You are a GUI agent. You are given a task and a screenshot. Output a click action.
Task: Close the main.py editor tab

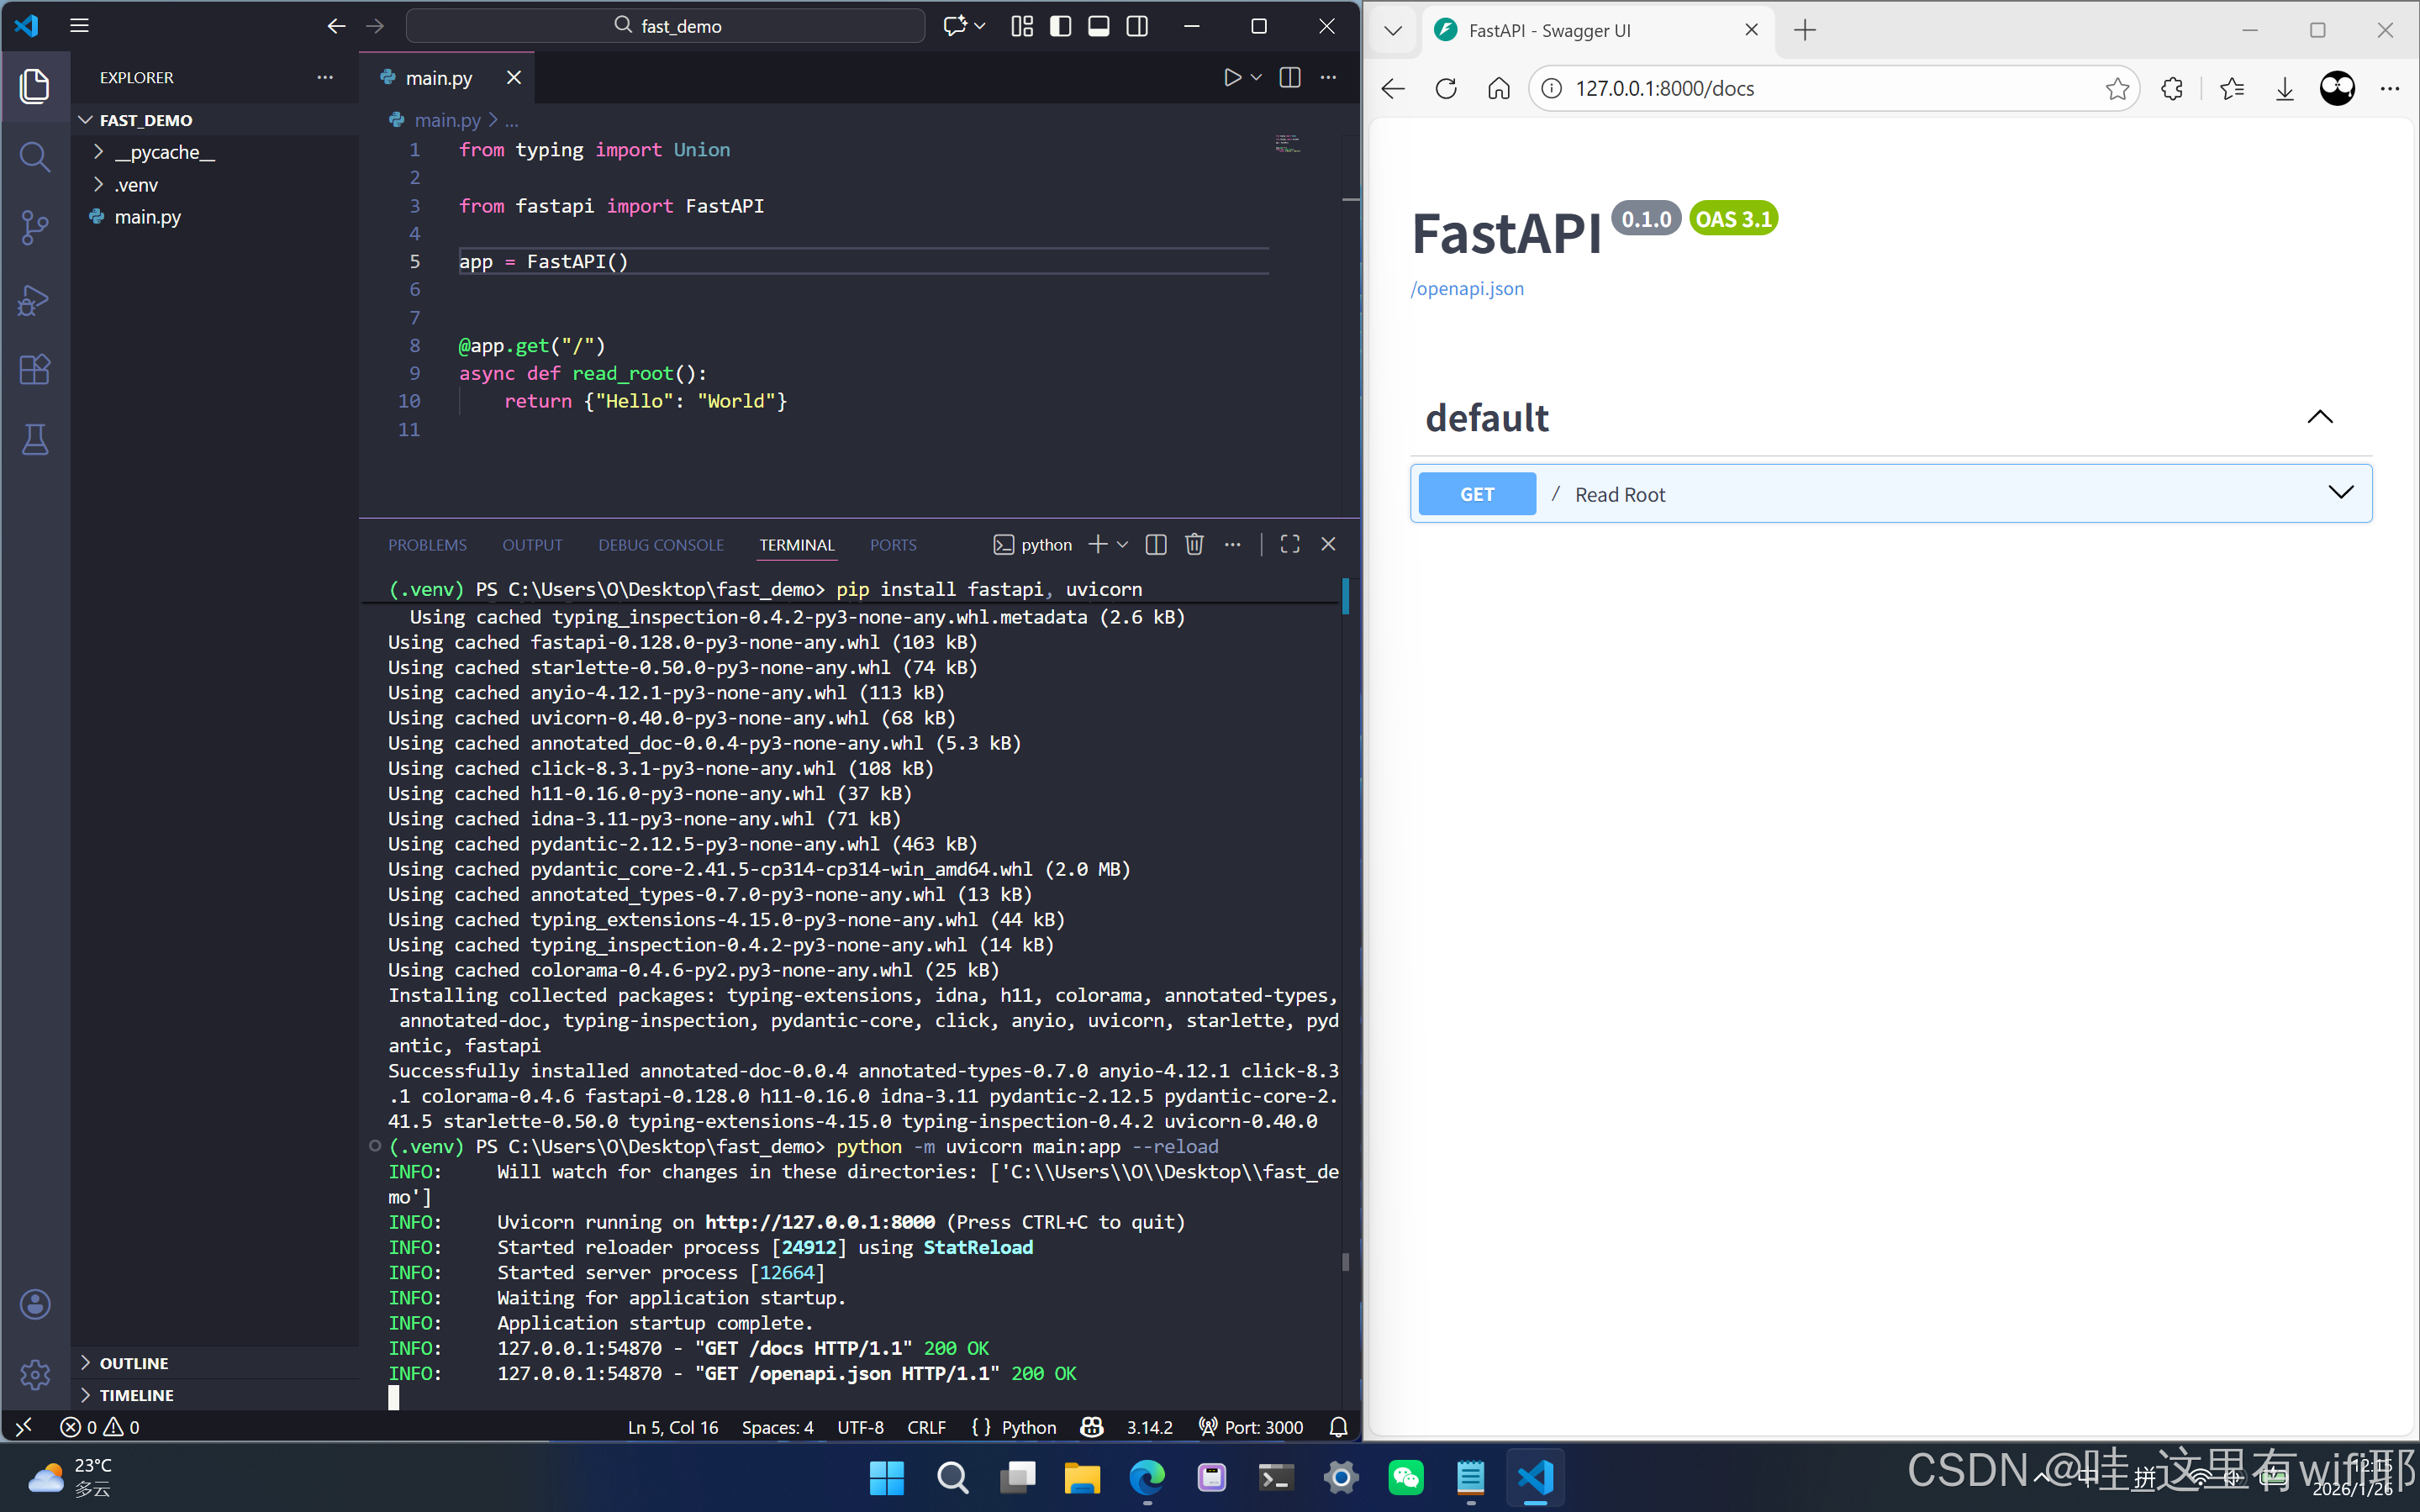coord(514,77)
